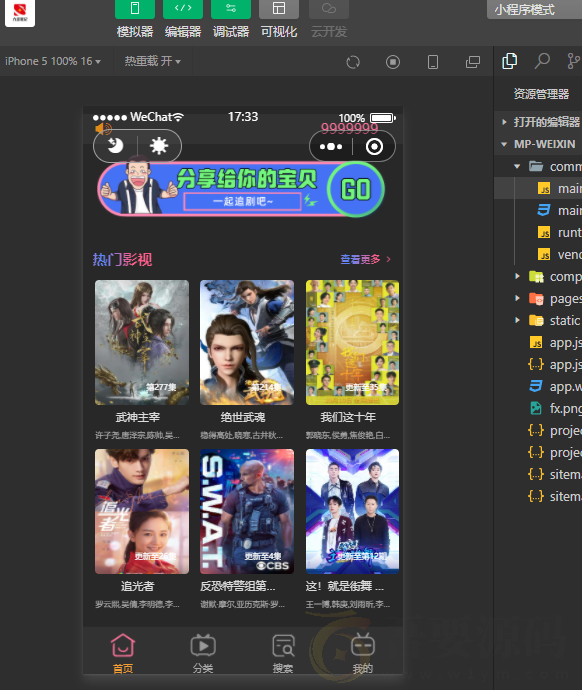
Task: Open the 小程序模式 mode dropdown
Action: [x=534, y=9]
